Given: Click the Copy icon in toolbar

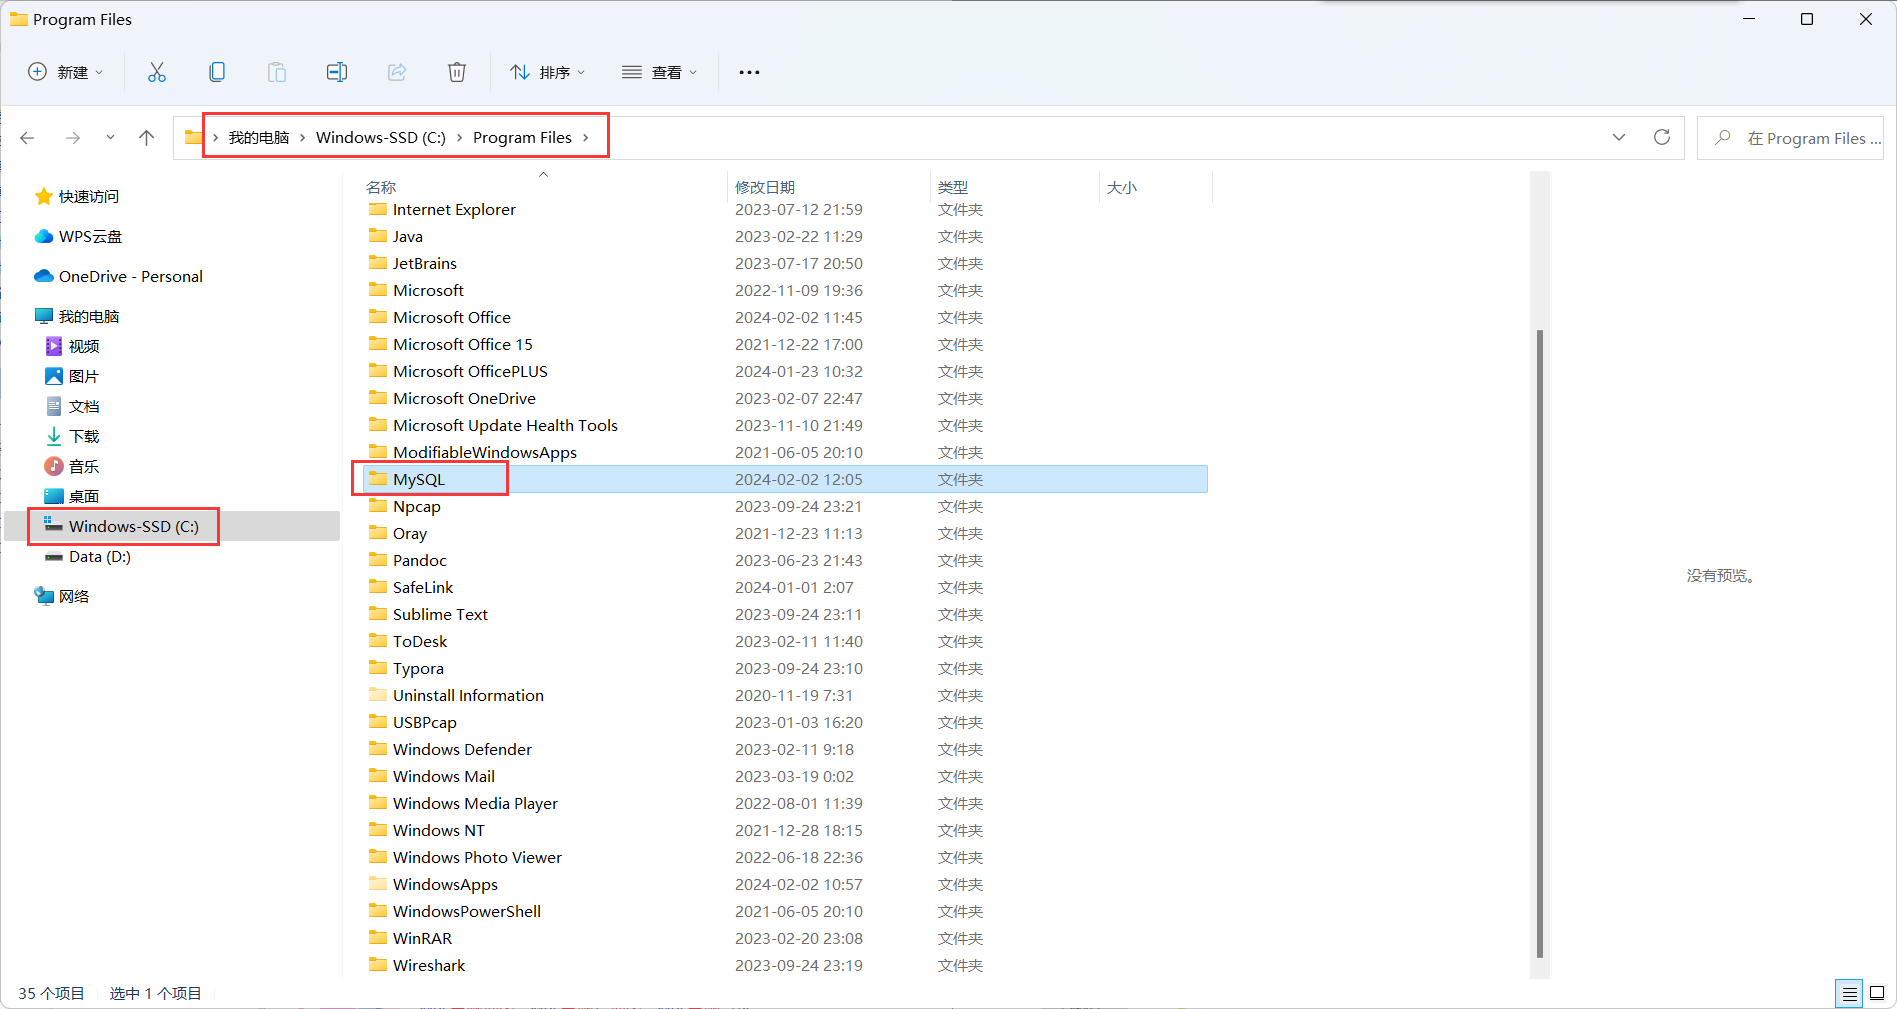Looking at the screenshot, I should pyautogui.click(x=217, y=72).
